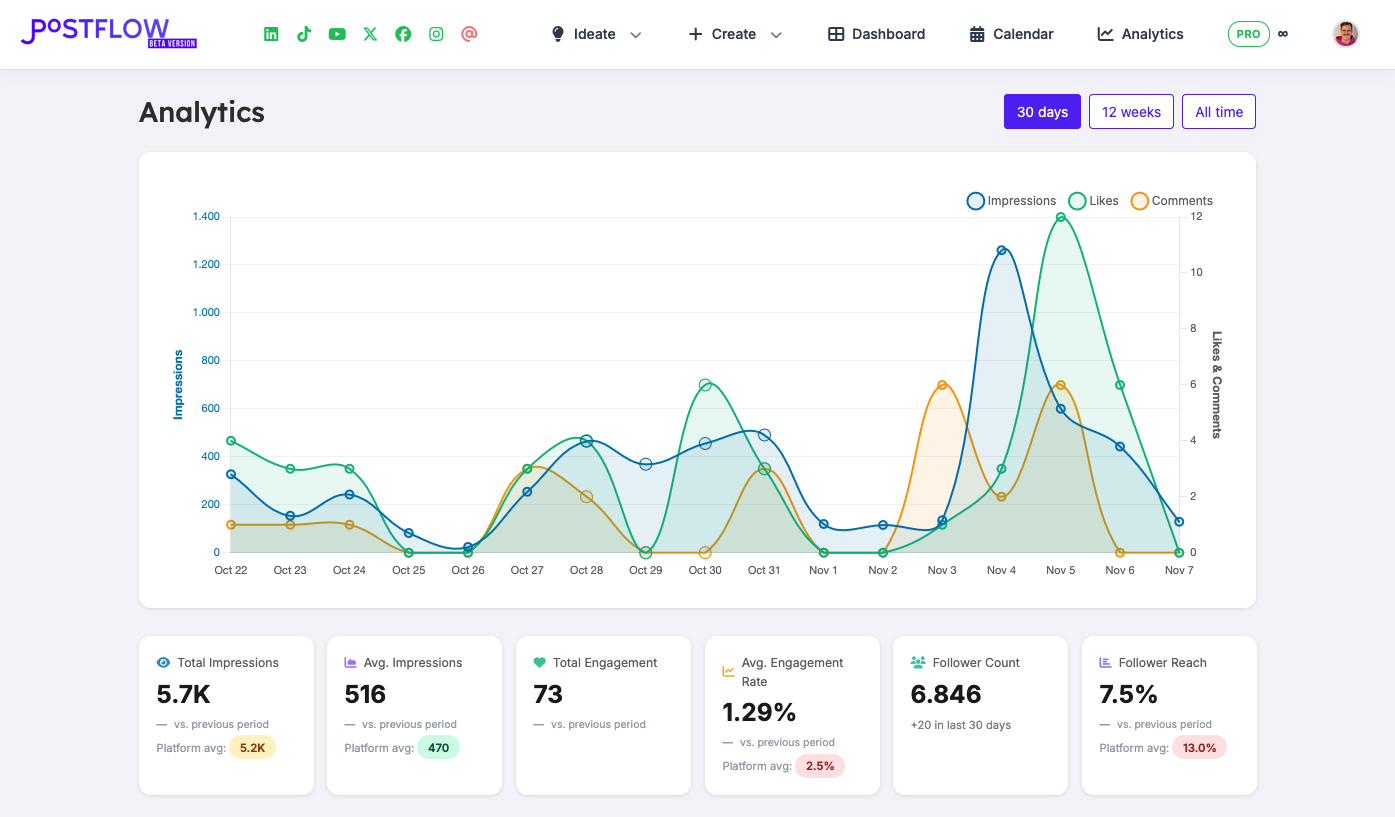Image resolution: width=1395 pixels, height=817 pixels.
Task: Select the X (Twitter) icon
Action: (x=370, y=33)
